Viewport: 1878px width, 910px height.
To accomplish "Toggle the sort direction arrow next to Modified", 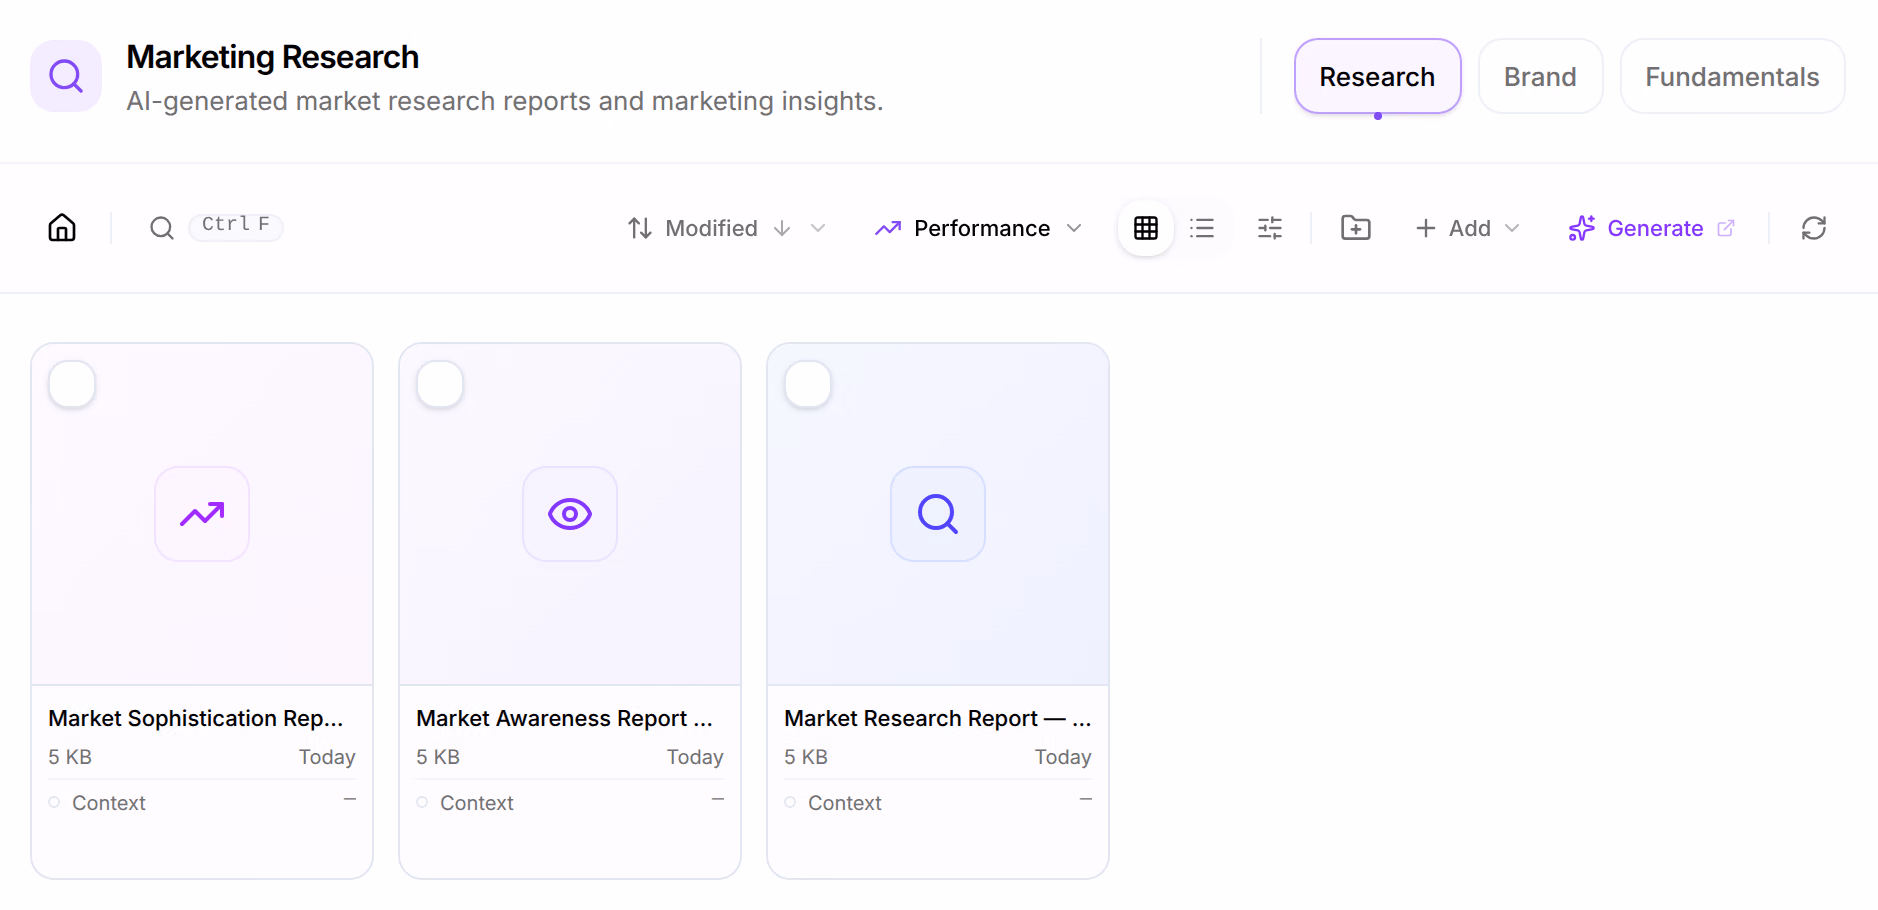I will pyautogui.click(x=782, y=228).
